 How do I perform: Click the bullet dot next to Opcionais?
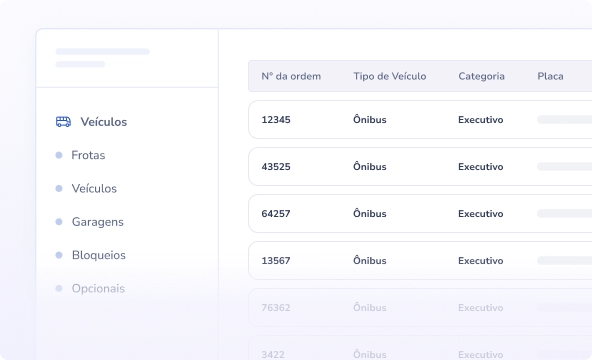pyautogui.click(x=59, y=289)
